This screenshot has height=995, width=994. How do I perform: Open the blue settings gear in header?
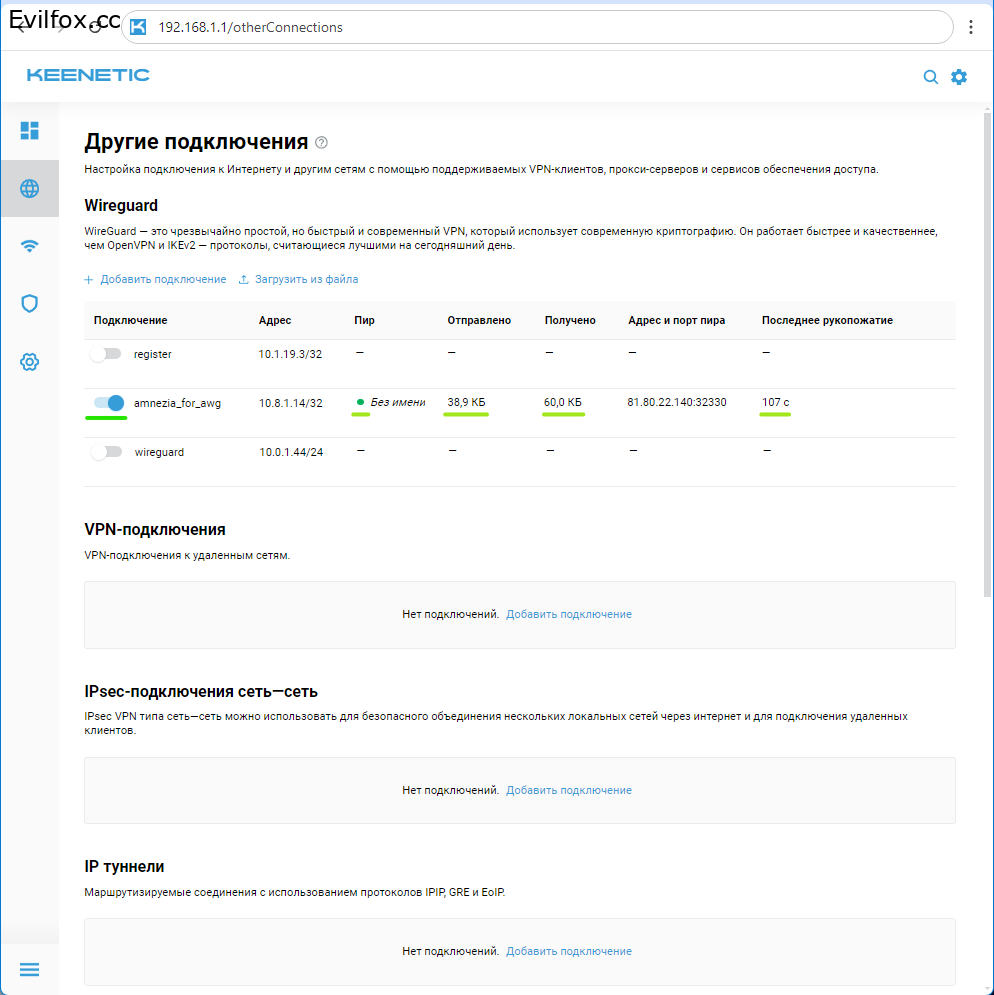[x=959, y=77]
